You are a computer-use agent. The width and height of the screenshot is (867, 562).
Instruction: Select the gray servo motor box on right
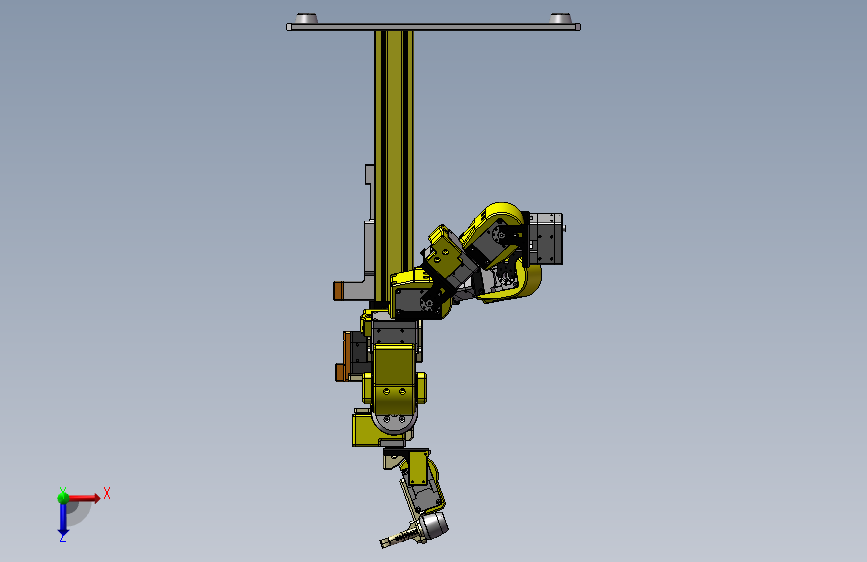pyautogui.click(x=546, y=238)
